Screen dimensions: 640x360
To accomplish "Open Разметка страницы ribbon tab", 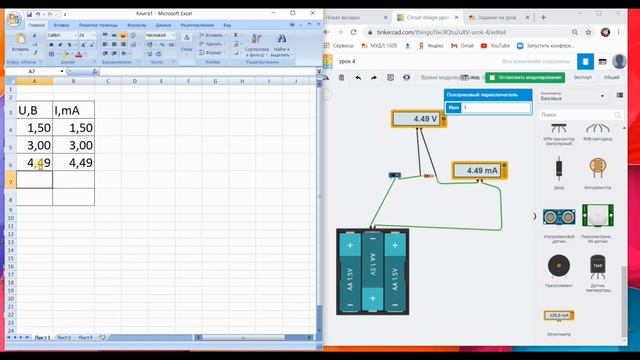I will [x=98, y=25].
